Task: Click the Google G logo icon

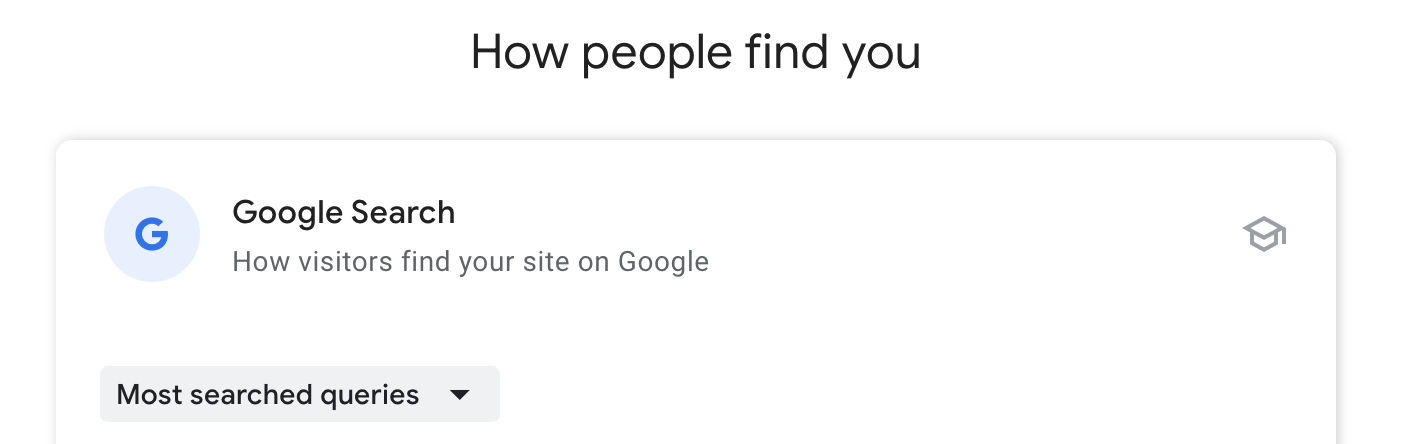Action: coord(152,235)
